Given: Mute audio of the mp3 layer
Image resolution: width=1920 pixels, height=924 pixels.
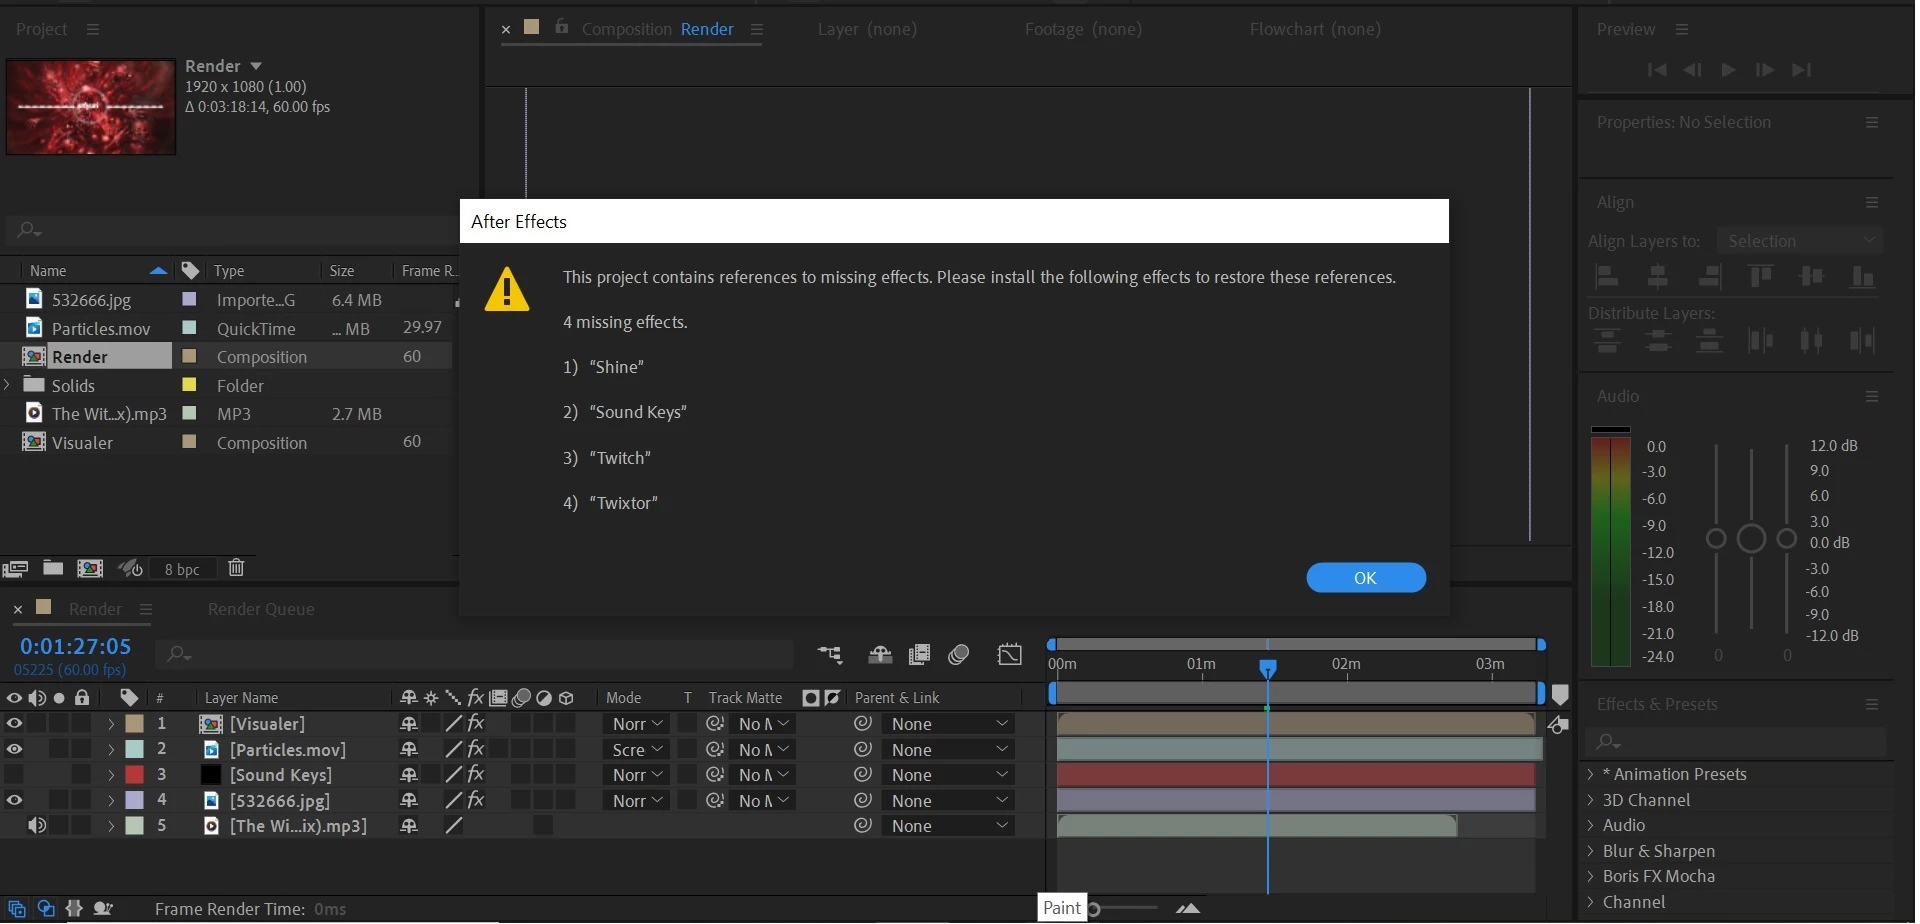Looking at the screenshot, I should click(37, 825).
